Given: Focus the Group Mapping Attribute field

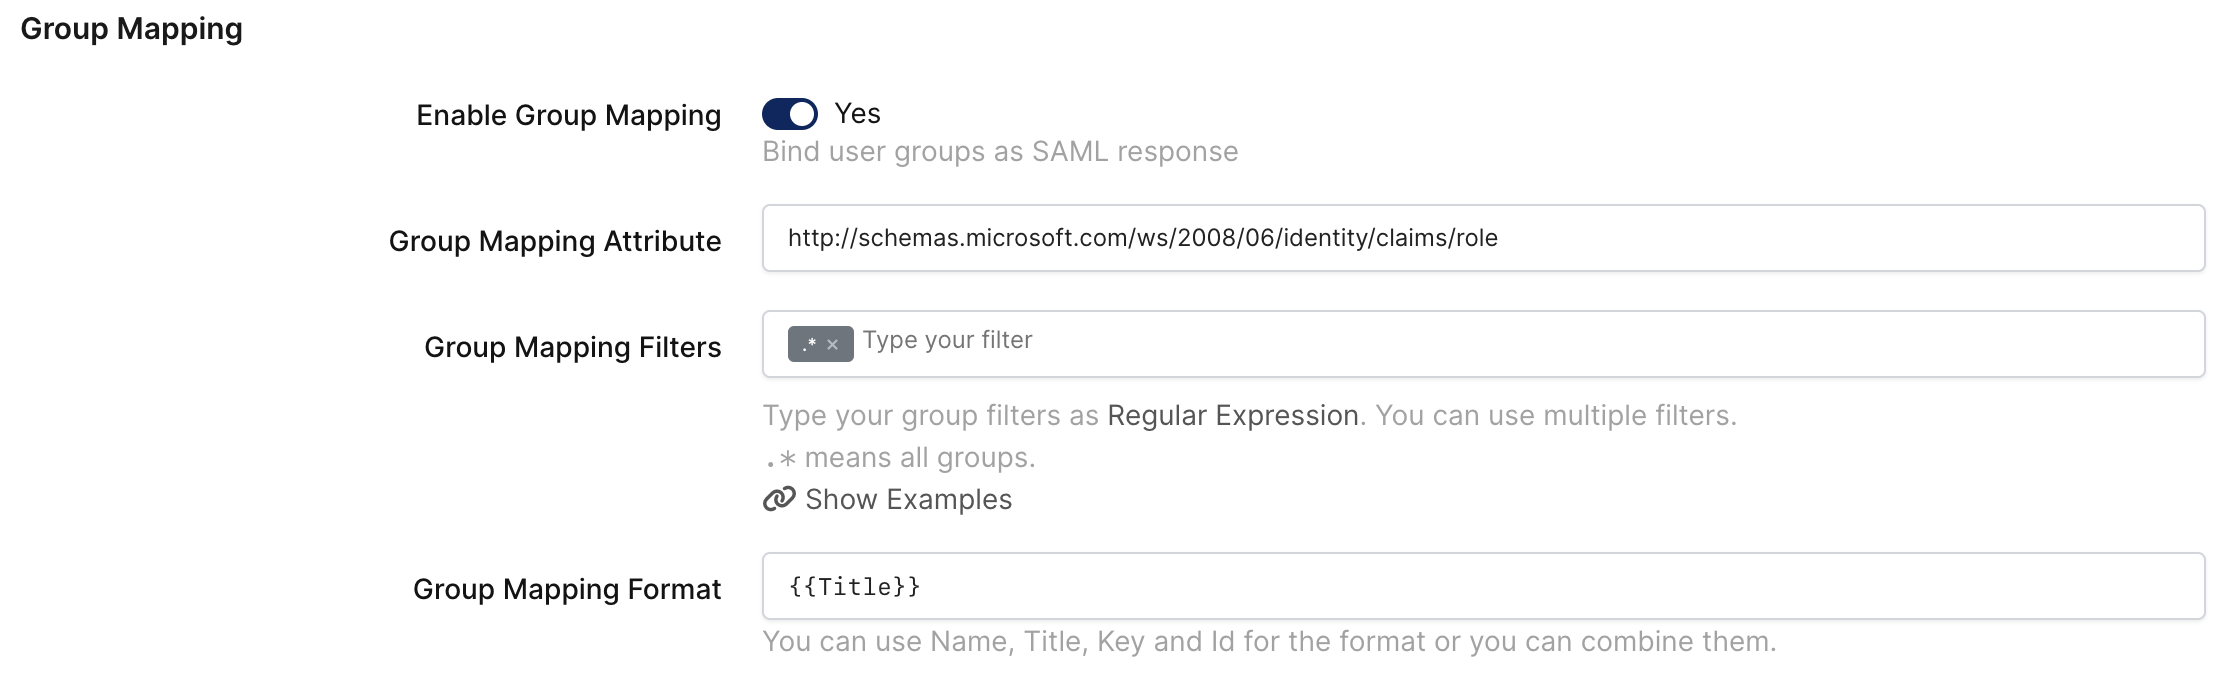Looking at the screenshot, I should [1483, 238].
